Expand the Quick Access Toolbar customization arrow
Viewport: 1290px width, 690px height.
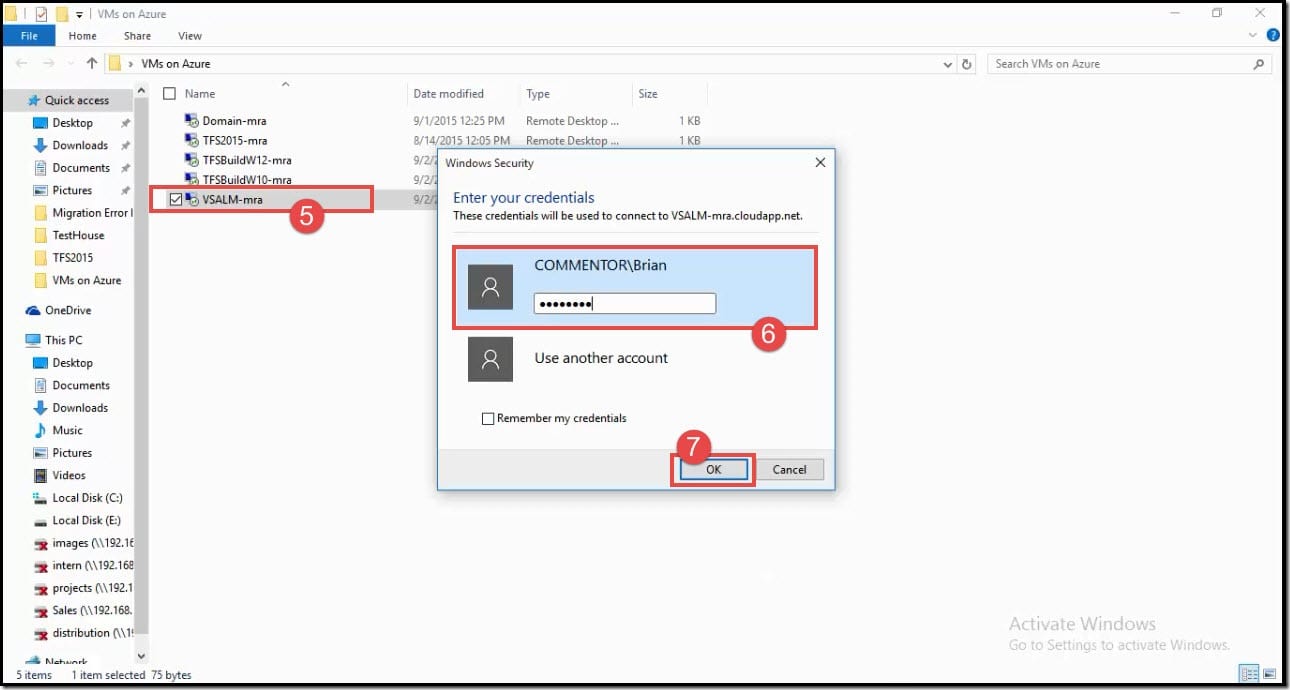79,14
